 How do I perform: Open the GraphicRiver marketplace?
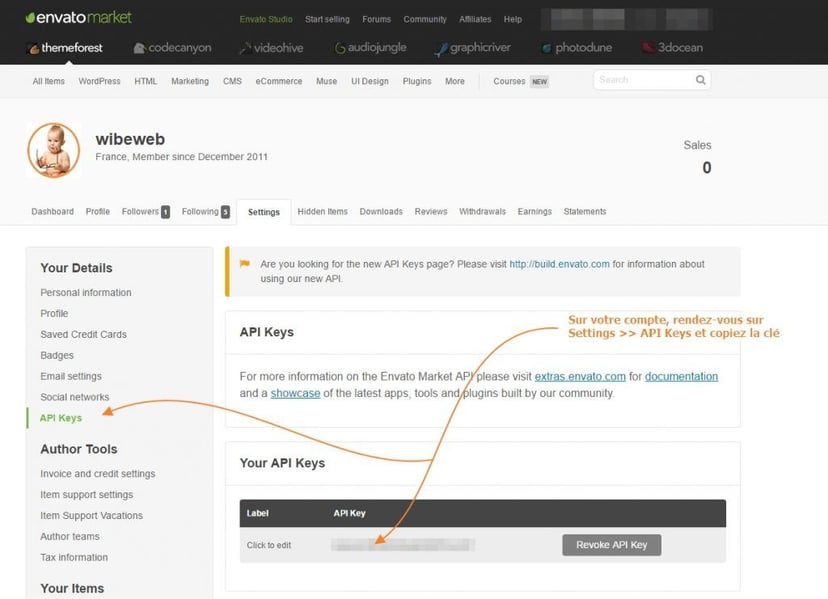[474, 48]
